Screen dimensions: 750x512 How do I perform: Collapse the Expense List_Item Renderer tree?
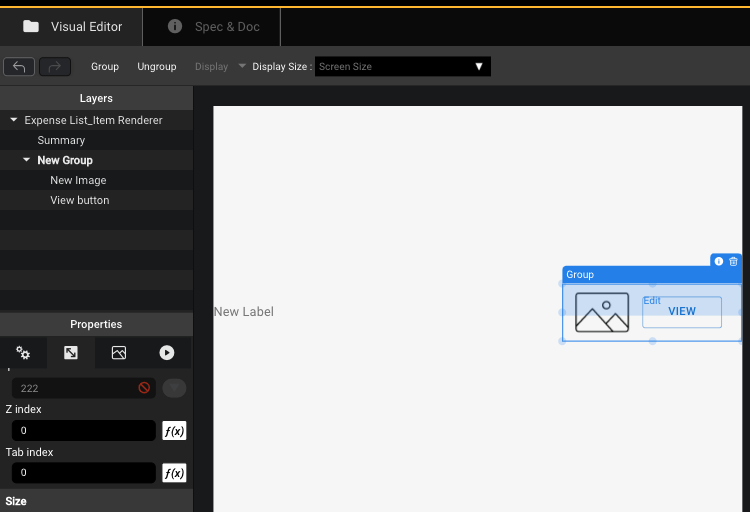pyautogui.click(x=14, y=120)
